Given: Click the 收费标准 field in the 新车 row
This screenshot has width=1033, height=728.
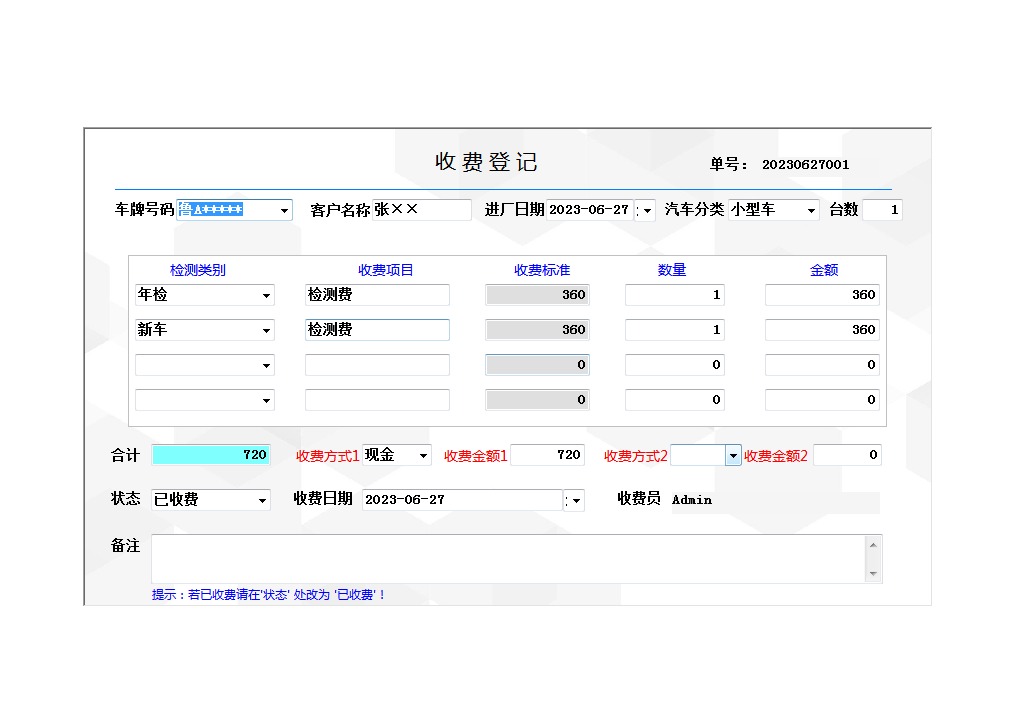Looking at the screenshot, I should click(x=538, y=329).
